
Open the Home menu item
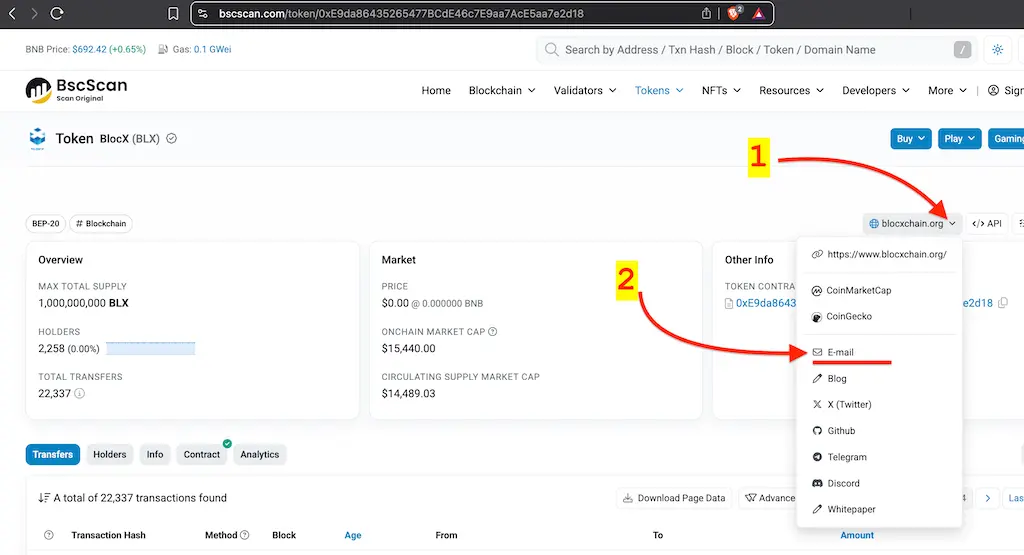tap(436, 91)
